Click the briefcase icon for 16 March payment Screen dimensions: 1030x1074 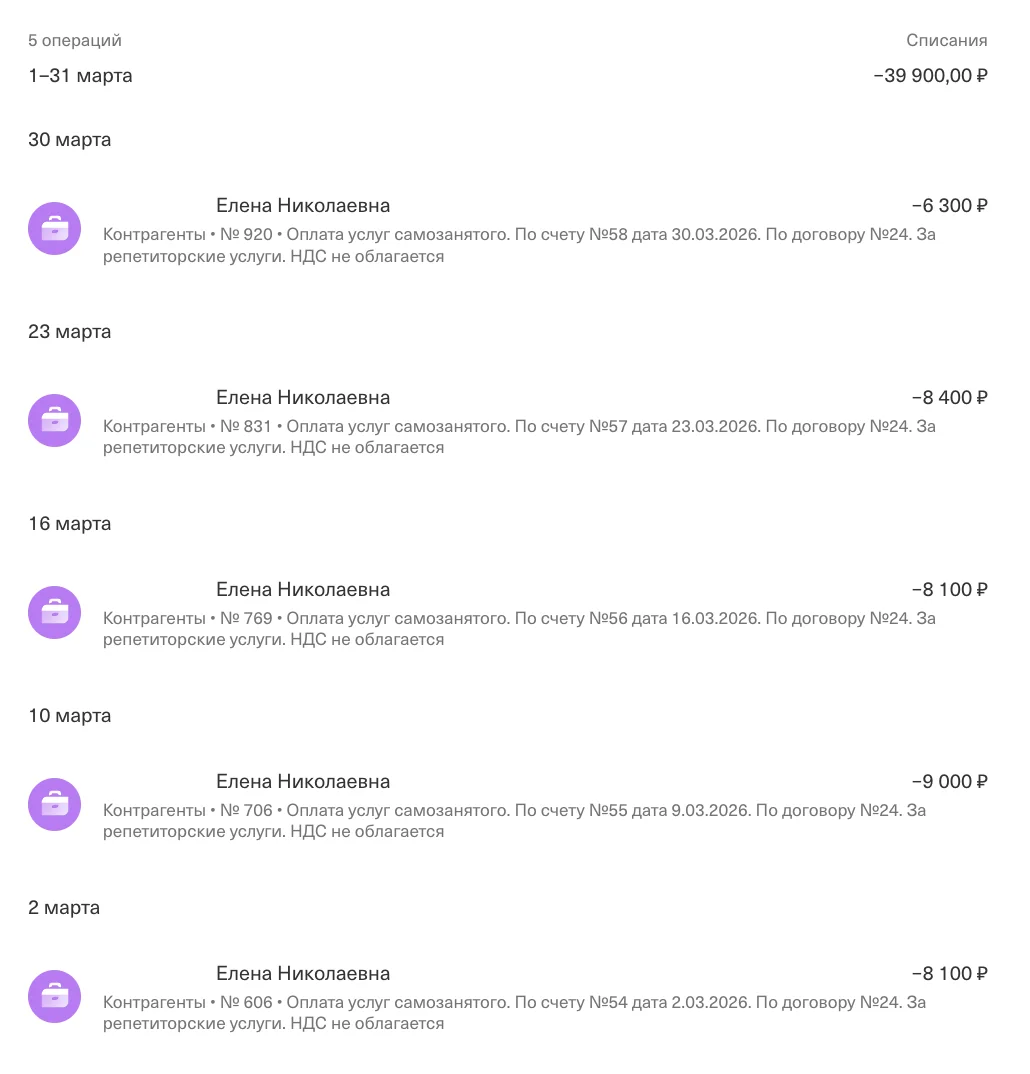54,612
